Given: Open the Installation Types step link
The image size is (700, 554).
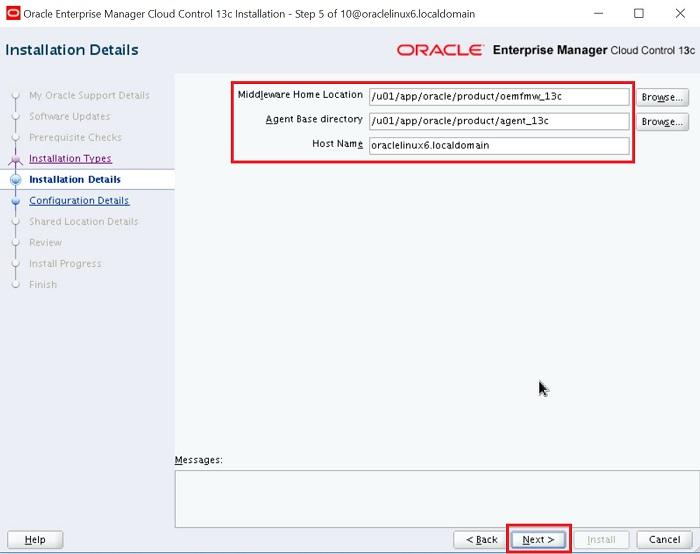Looking at the screenshot, I should (71, 158).
